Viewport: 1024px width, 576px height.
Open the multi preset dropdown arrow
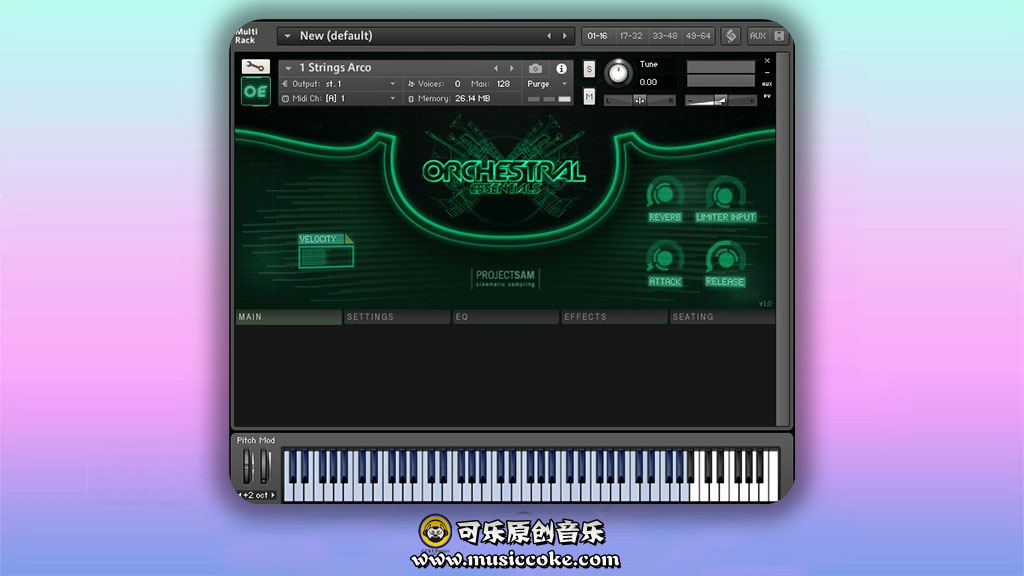tap(287, 36)
